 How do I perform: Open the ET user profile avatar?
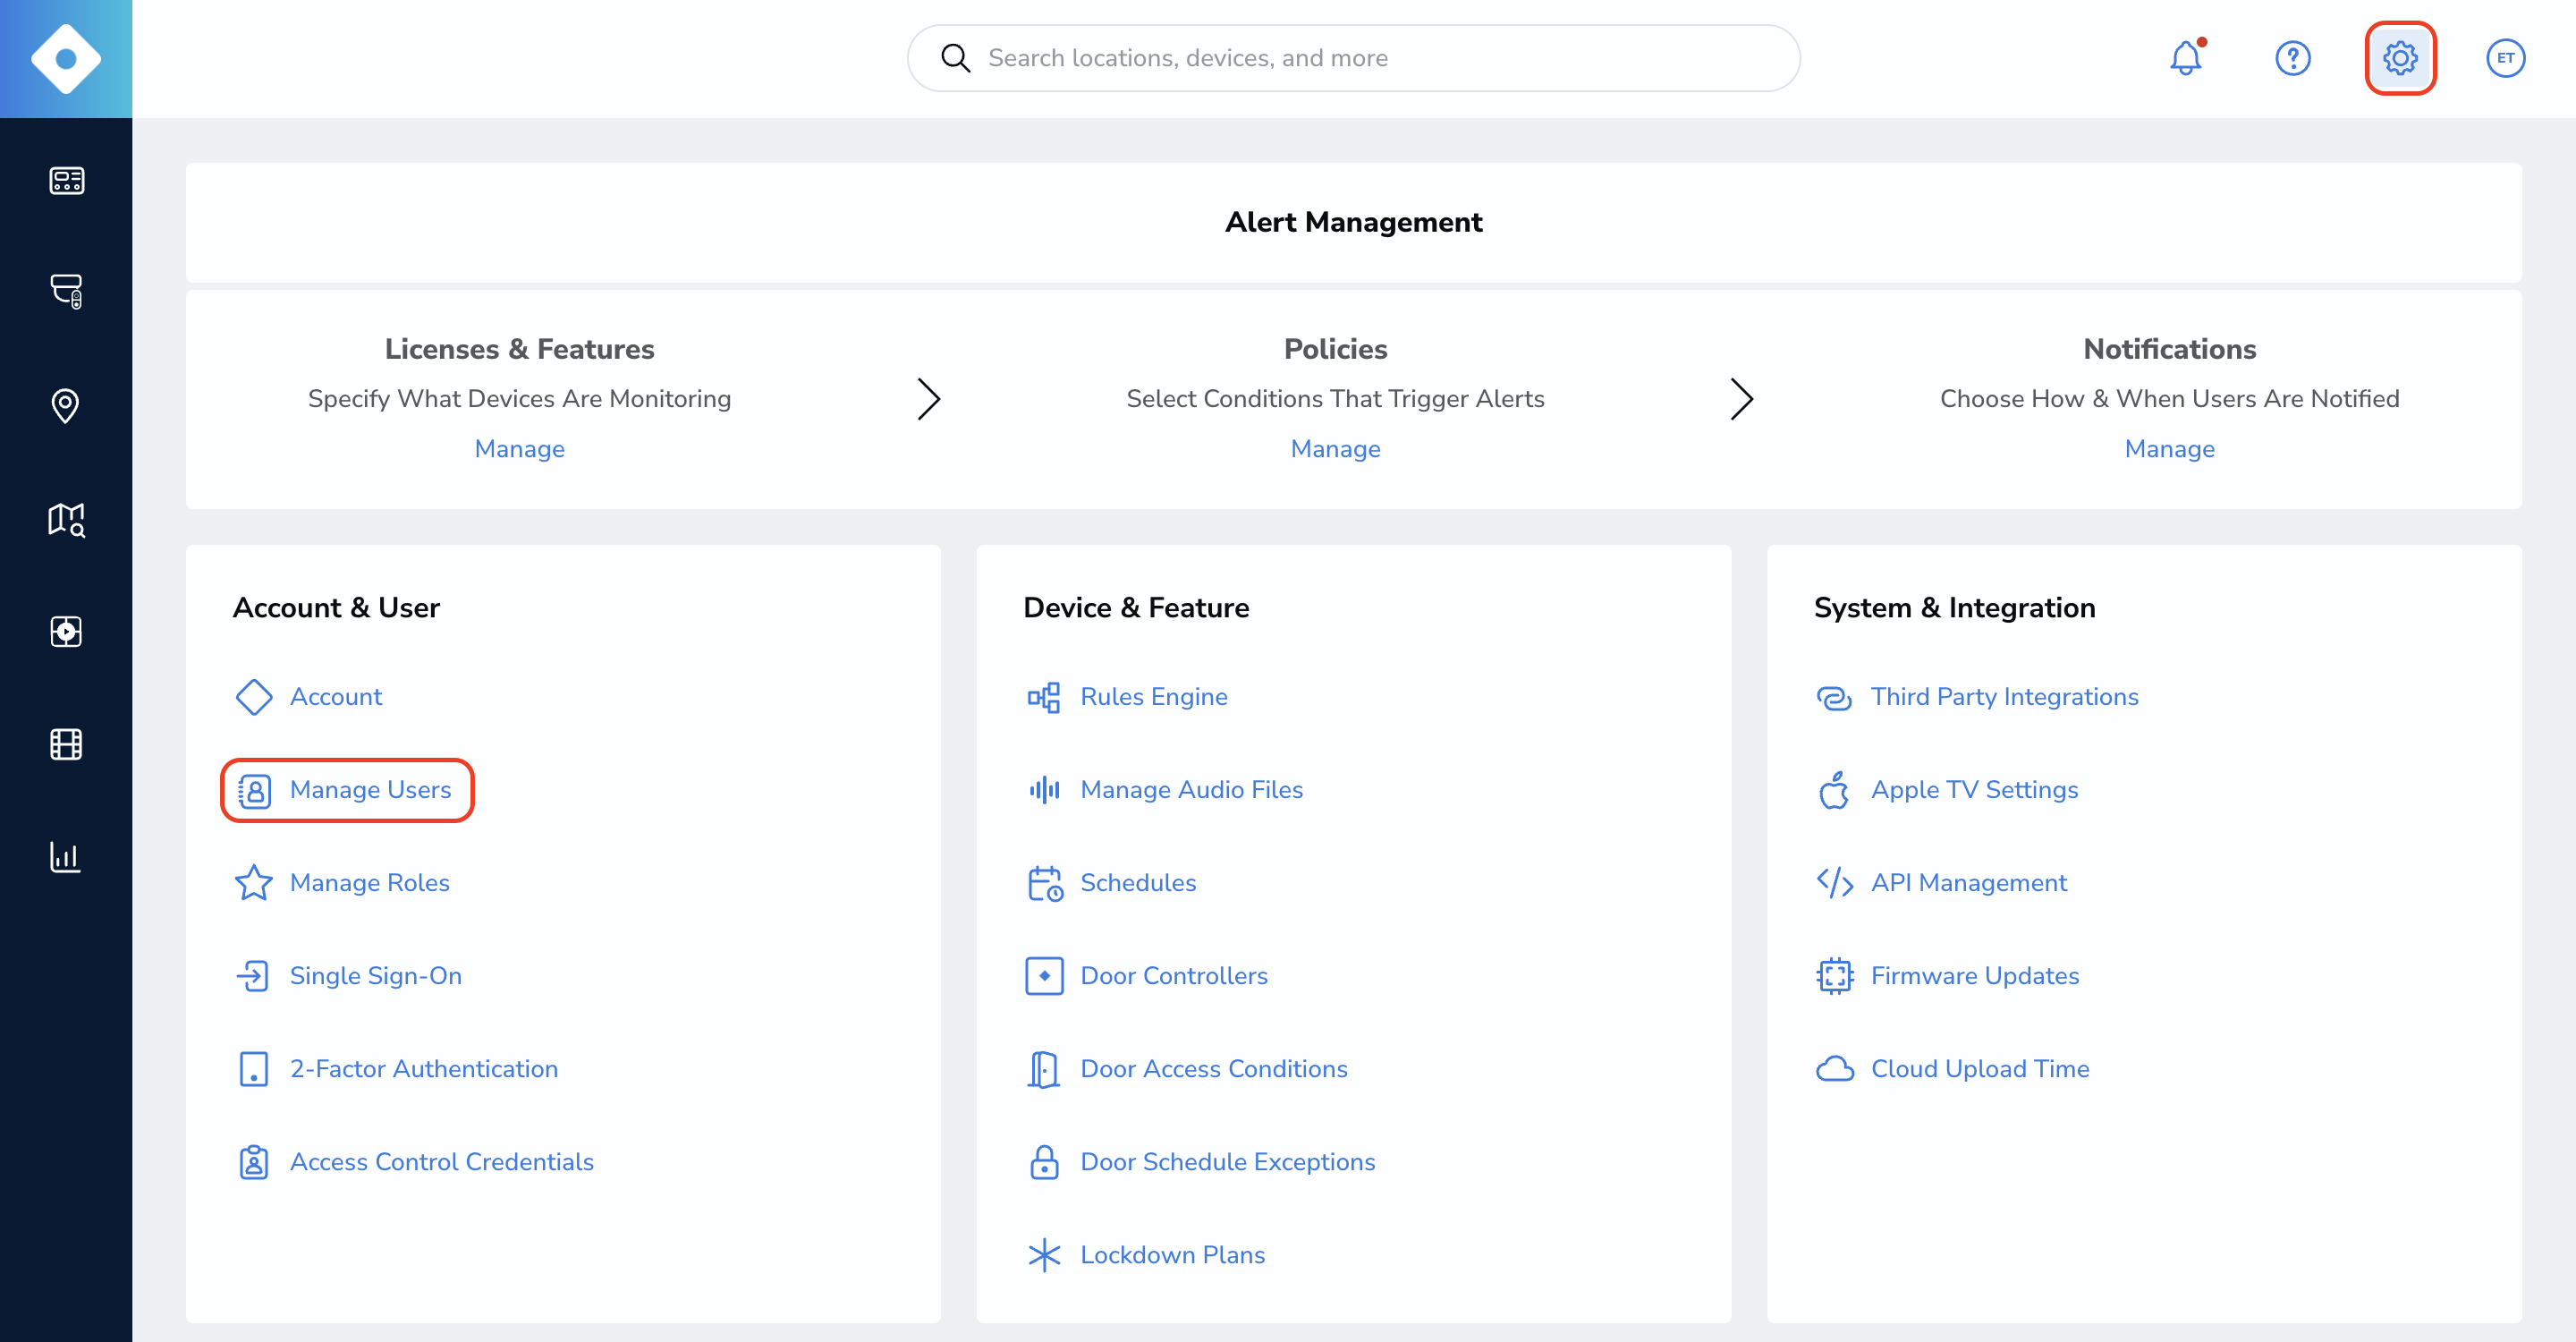tap(2505, 58)
